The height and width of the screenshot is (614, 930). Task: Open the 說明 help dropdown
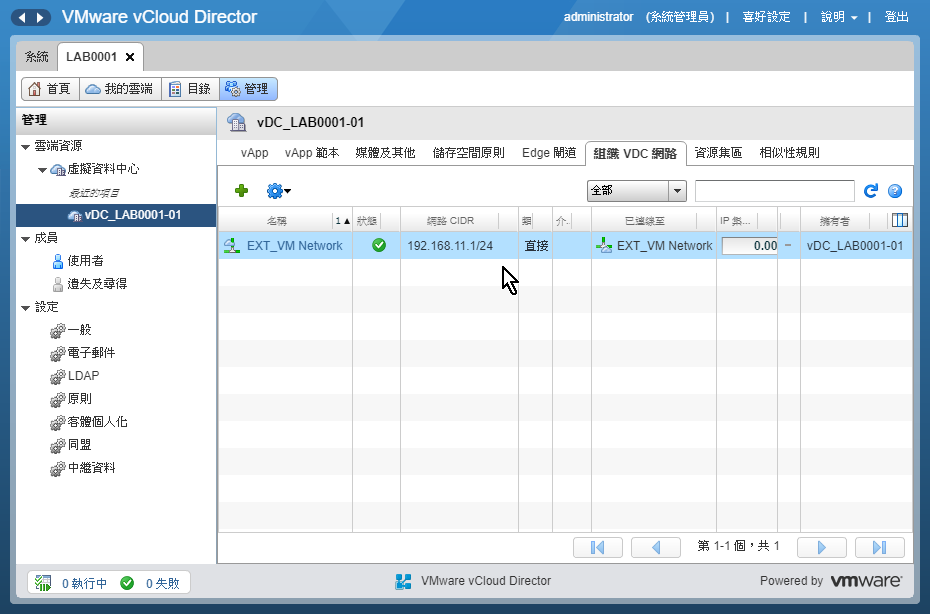pos(839,17)
